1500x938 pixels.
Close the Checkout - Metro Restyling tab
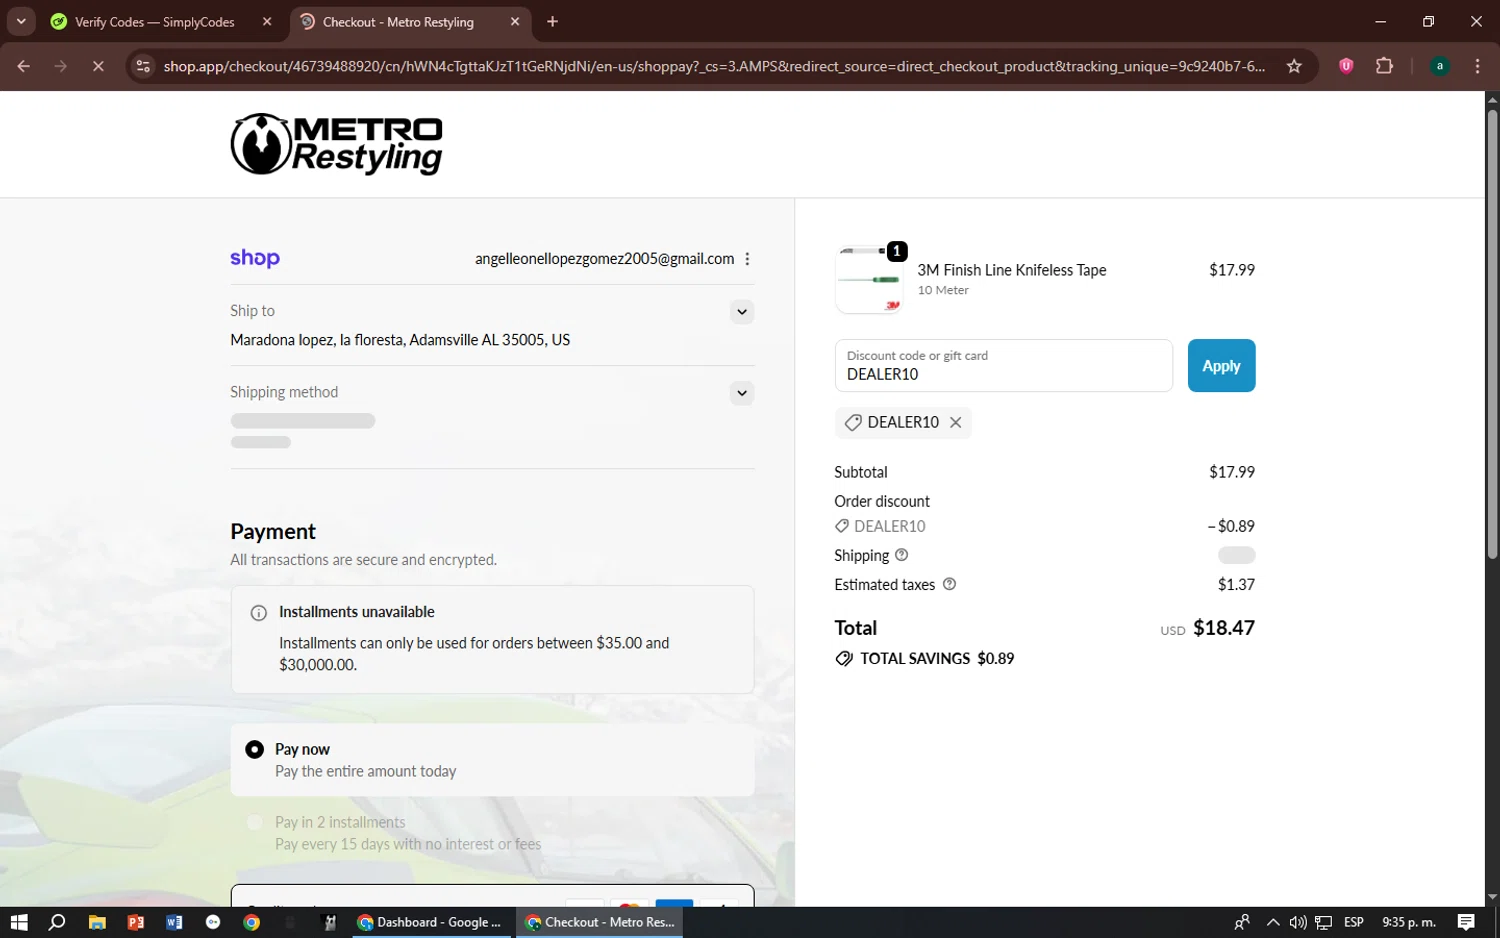[x=515, y=22]
